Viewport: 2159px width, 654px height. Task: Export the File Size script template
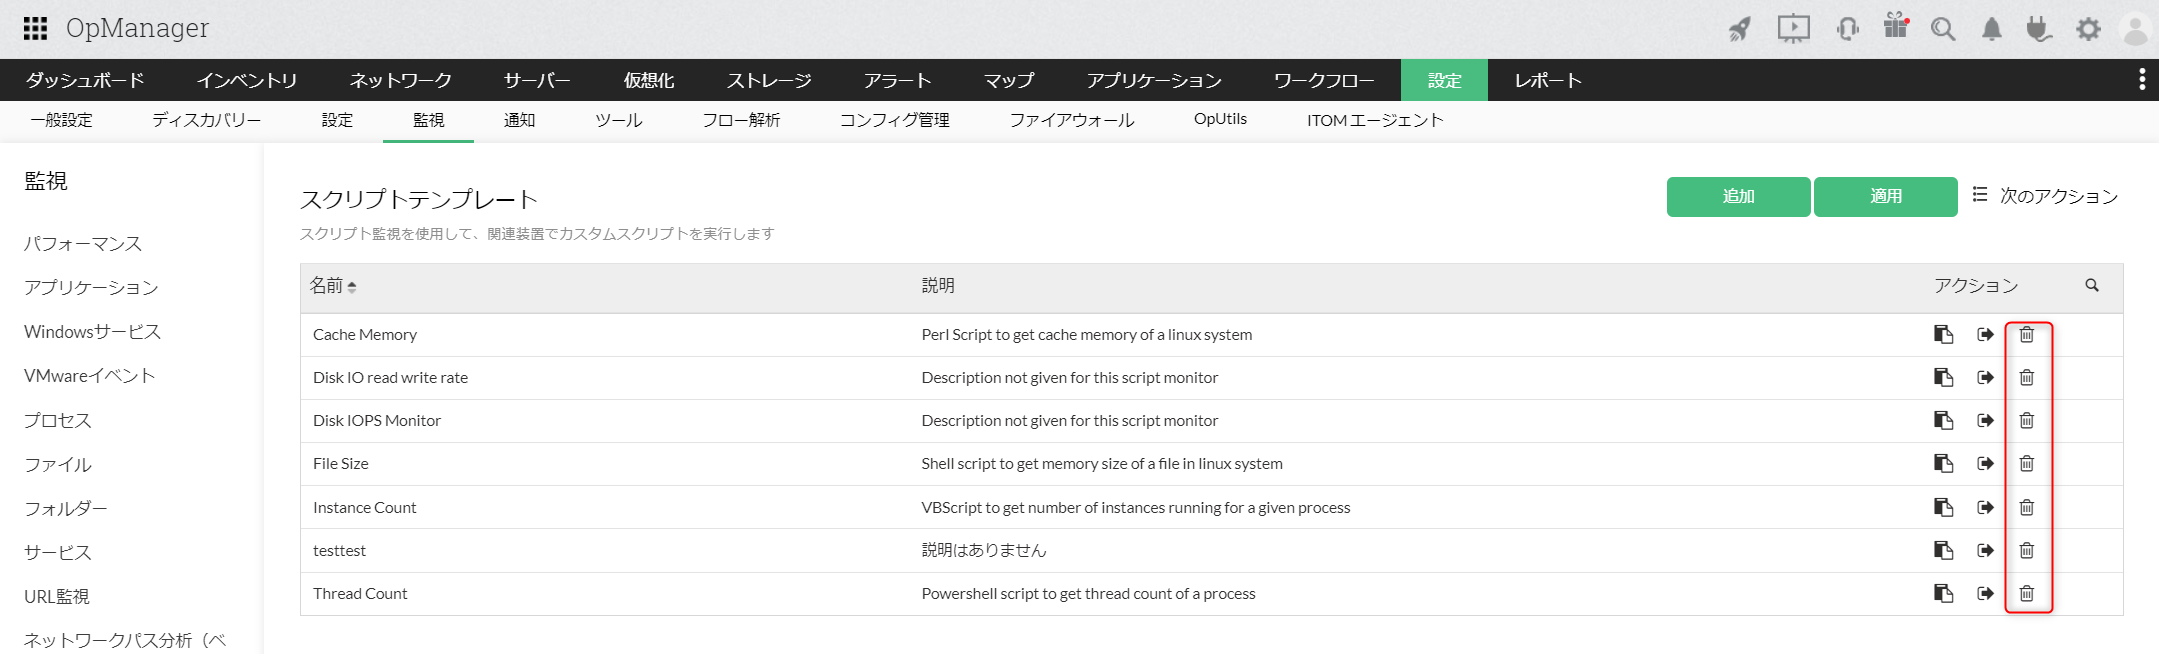(x=1985, y=464)
